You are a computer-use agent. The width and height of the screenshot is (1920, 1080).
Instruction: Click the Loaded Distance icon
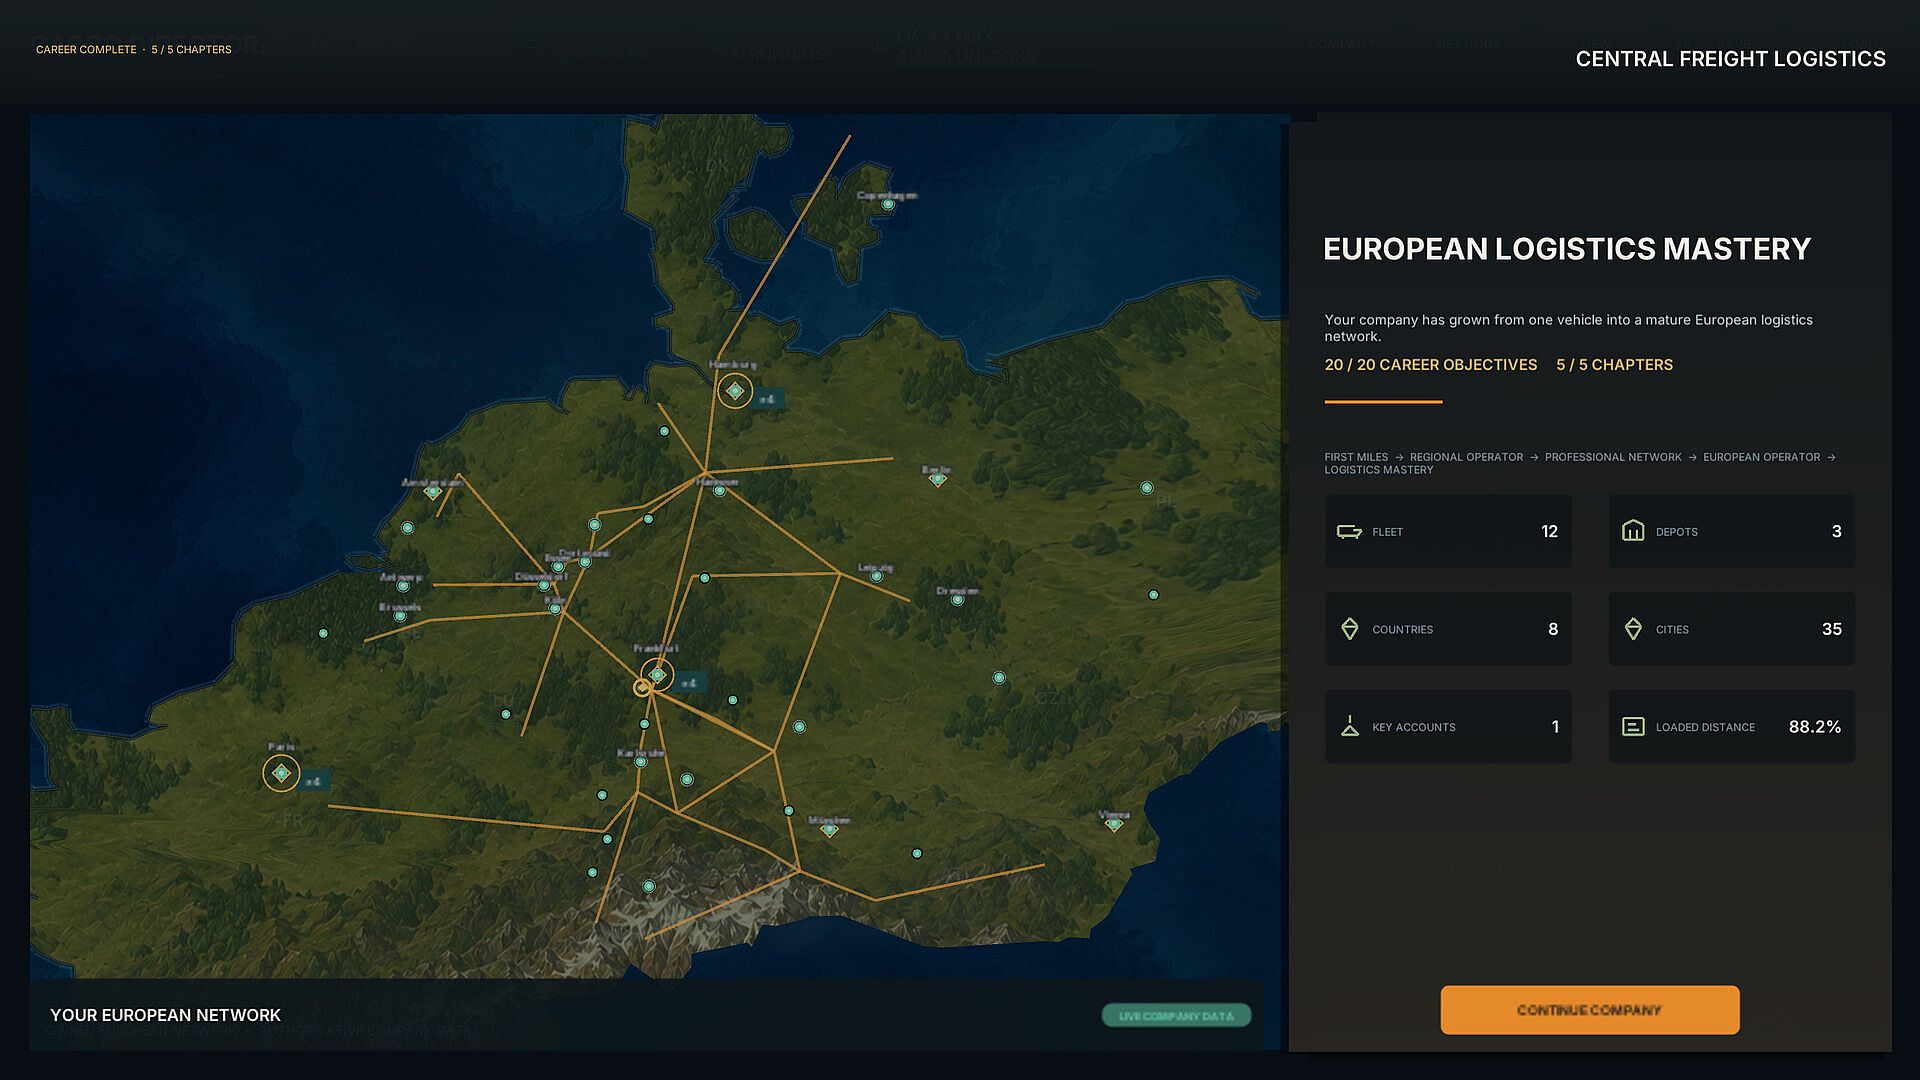pyautogui.click(x=1633, y=727)
